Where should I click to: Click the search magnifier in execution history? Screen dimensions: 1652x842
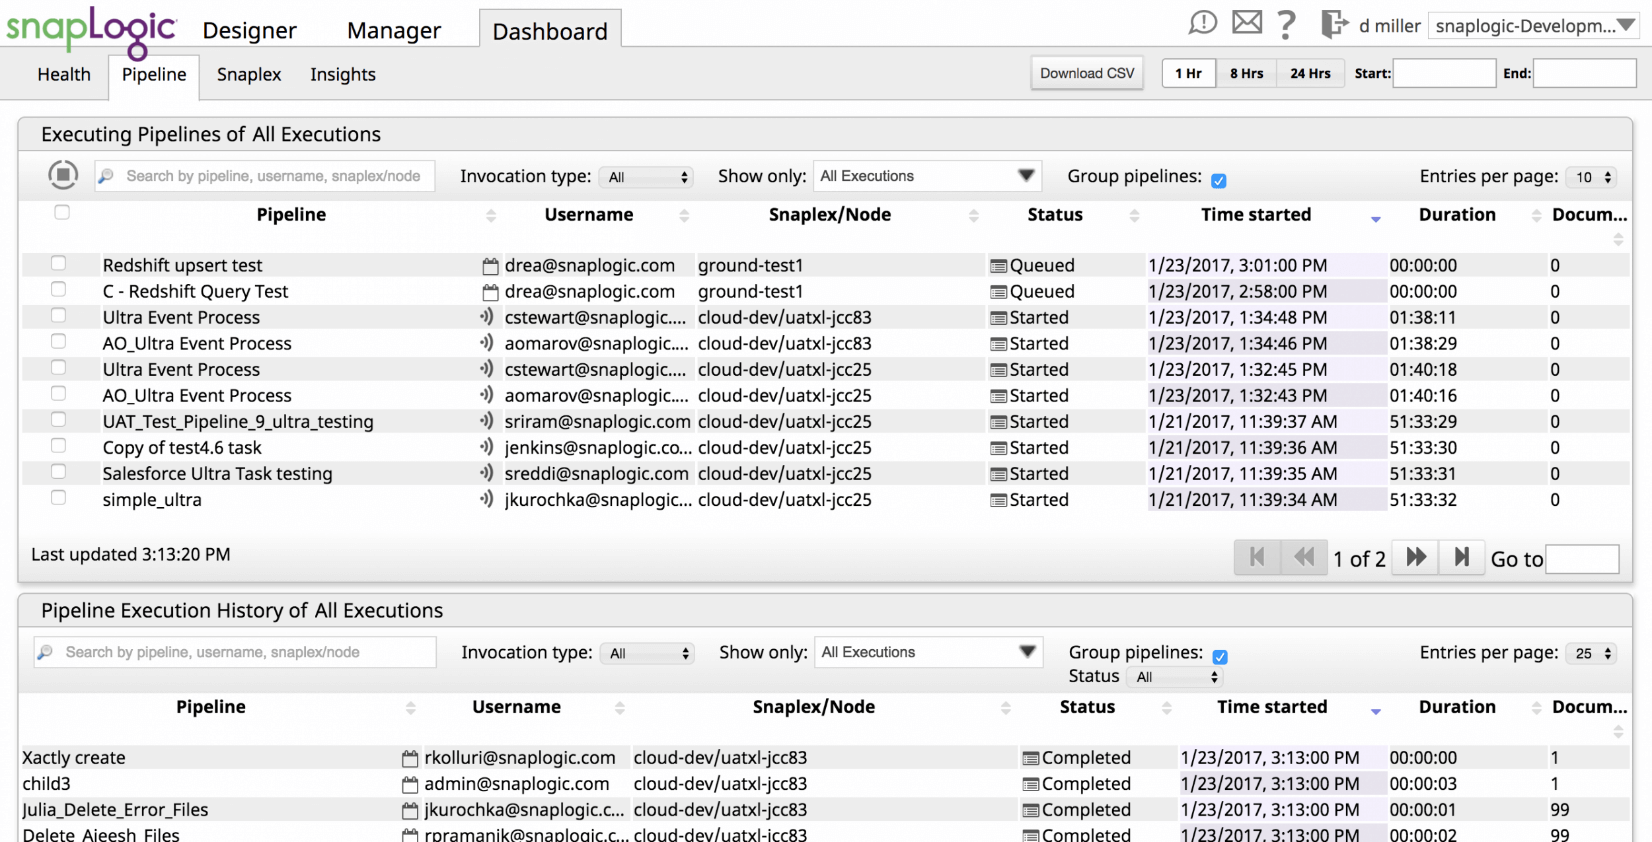(x=45, y=652)
